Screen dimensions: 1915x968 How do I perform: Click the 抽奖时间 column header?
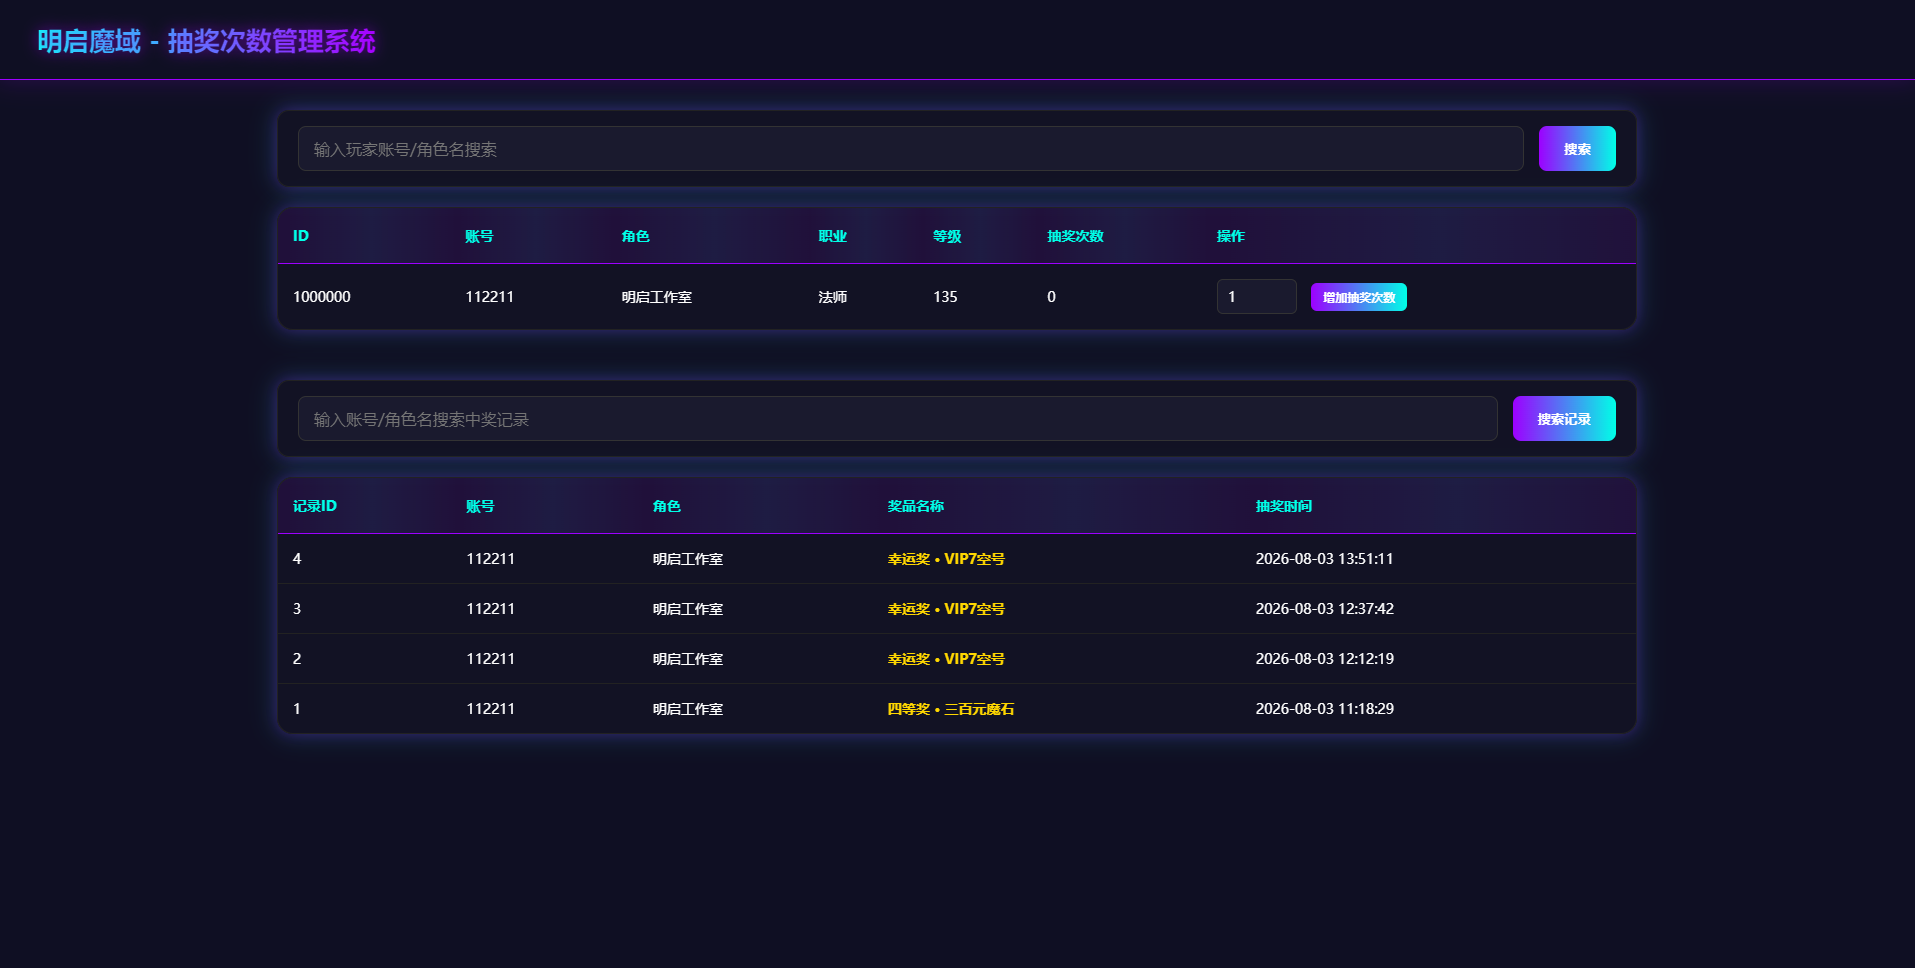(1284, 506)
